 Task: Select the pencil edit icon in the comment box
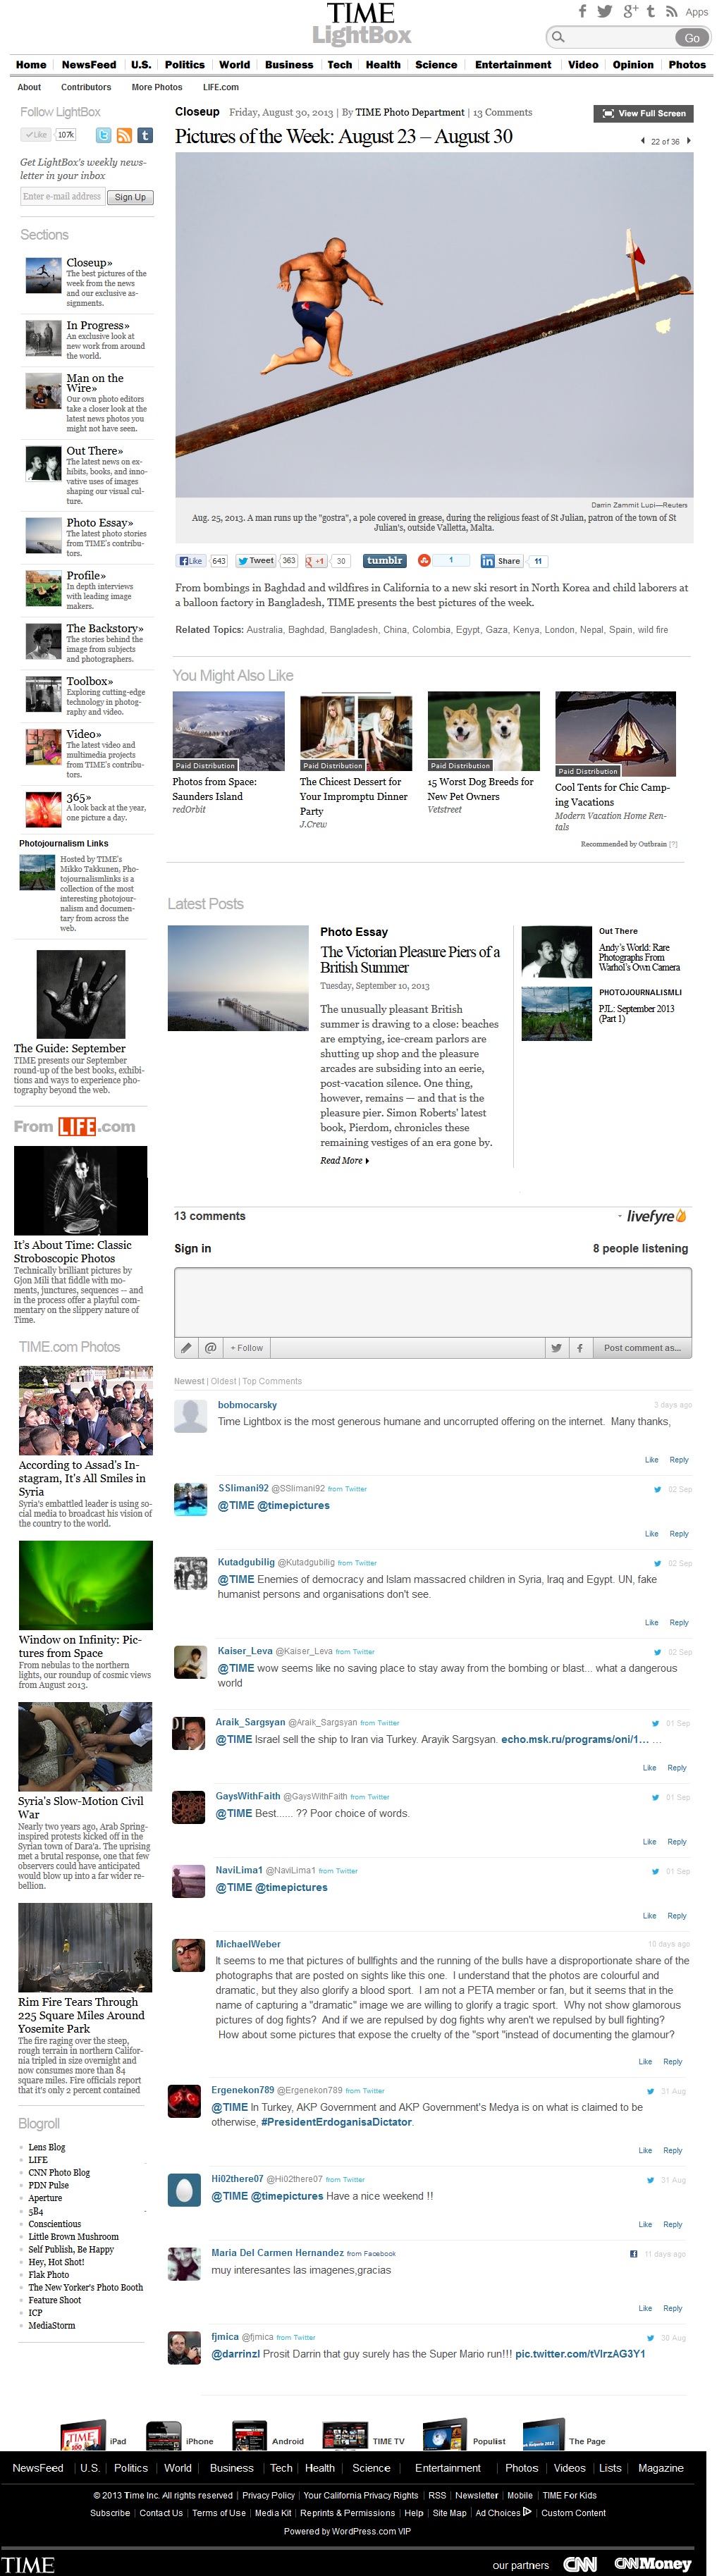(186, 1347)
